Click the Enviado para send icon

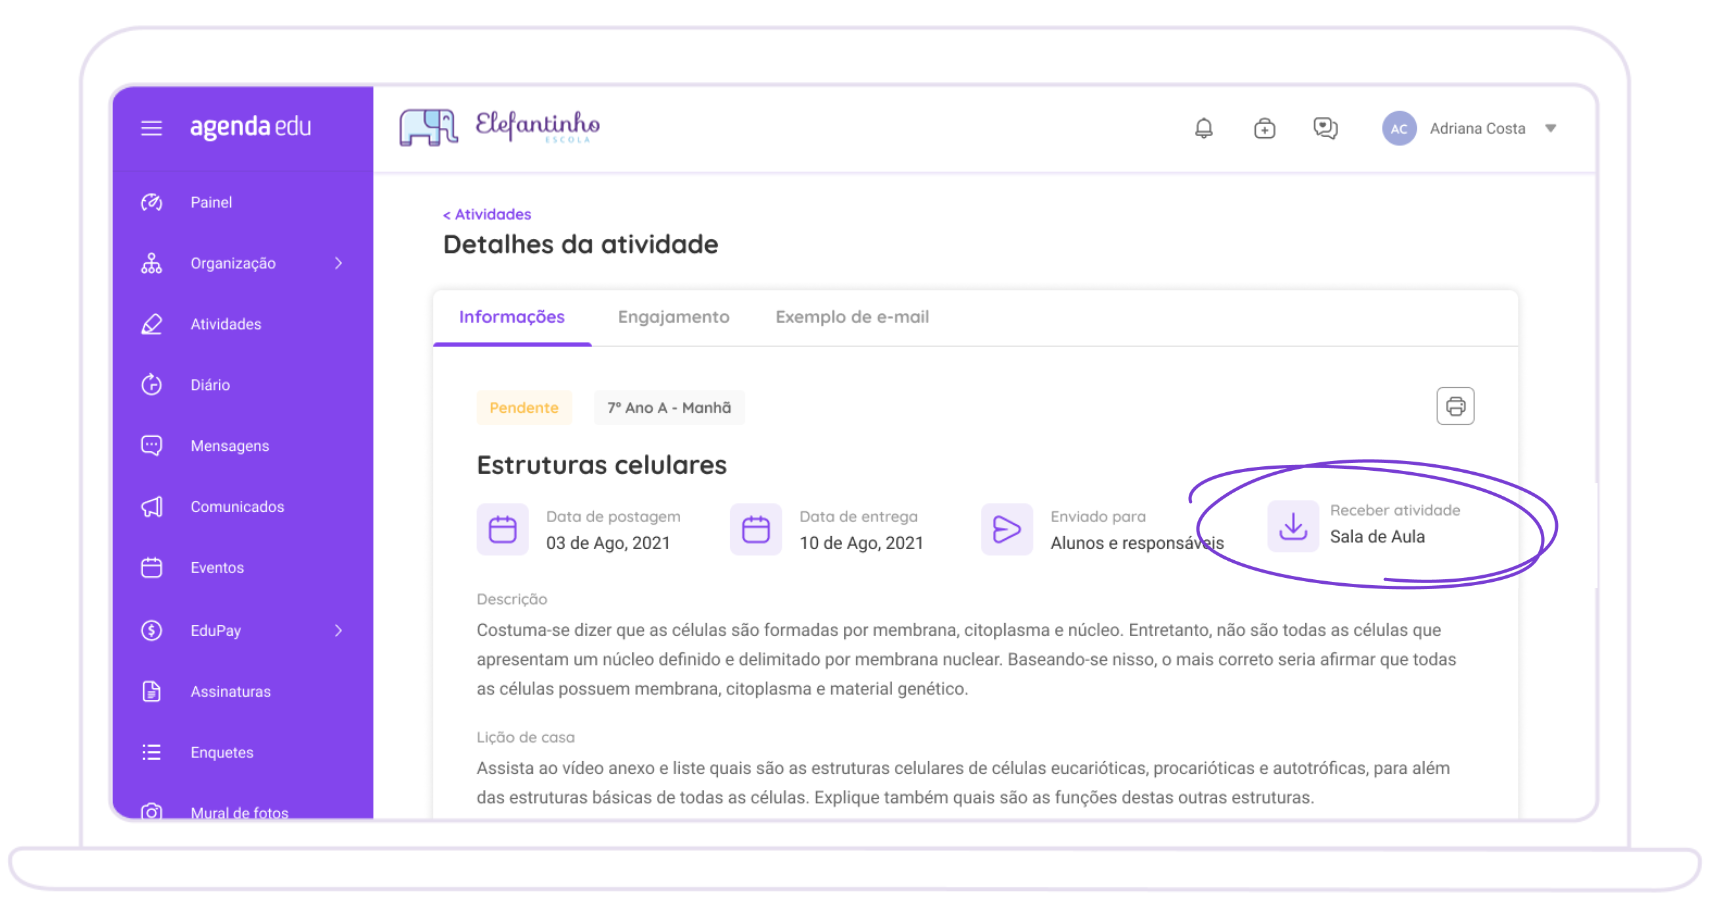coord(1006,529)
